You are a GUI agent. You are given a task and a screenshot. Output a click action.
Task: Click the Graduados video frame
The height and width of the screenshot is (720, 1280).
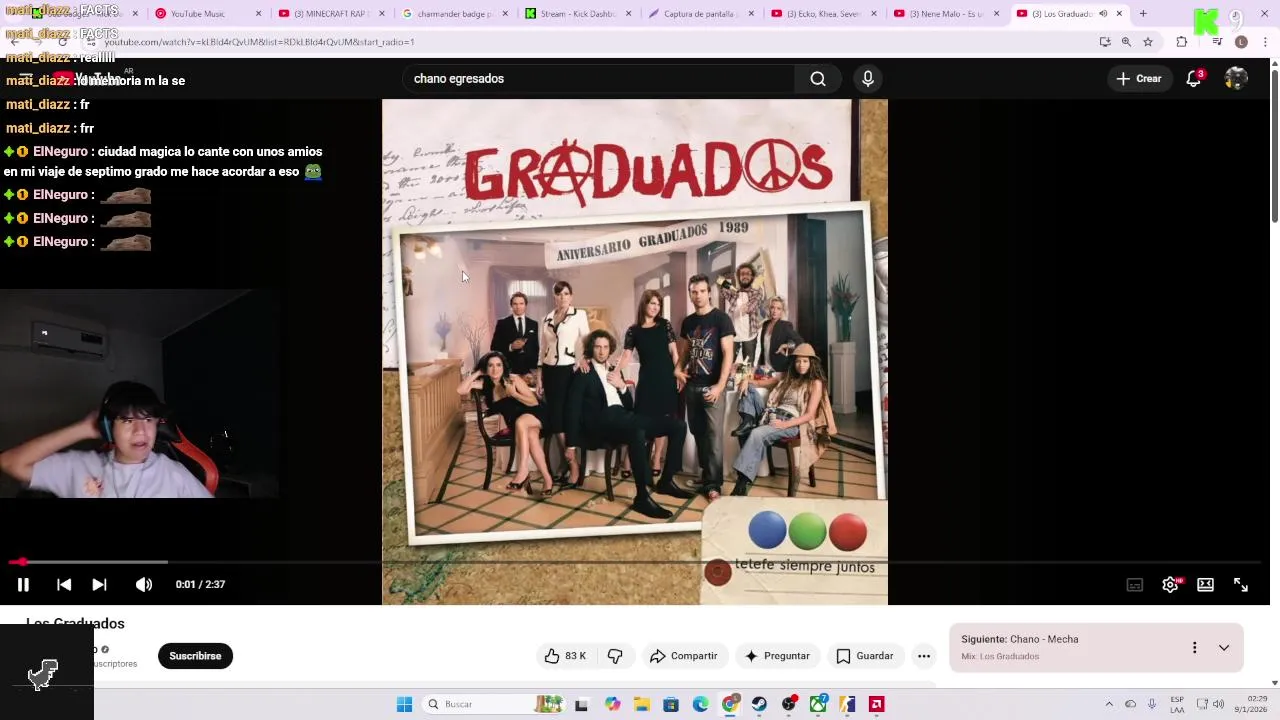[x=635, y=352]
